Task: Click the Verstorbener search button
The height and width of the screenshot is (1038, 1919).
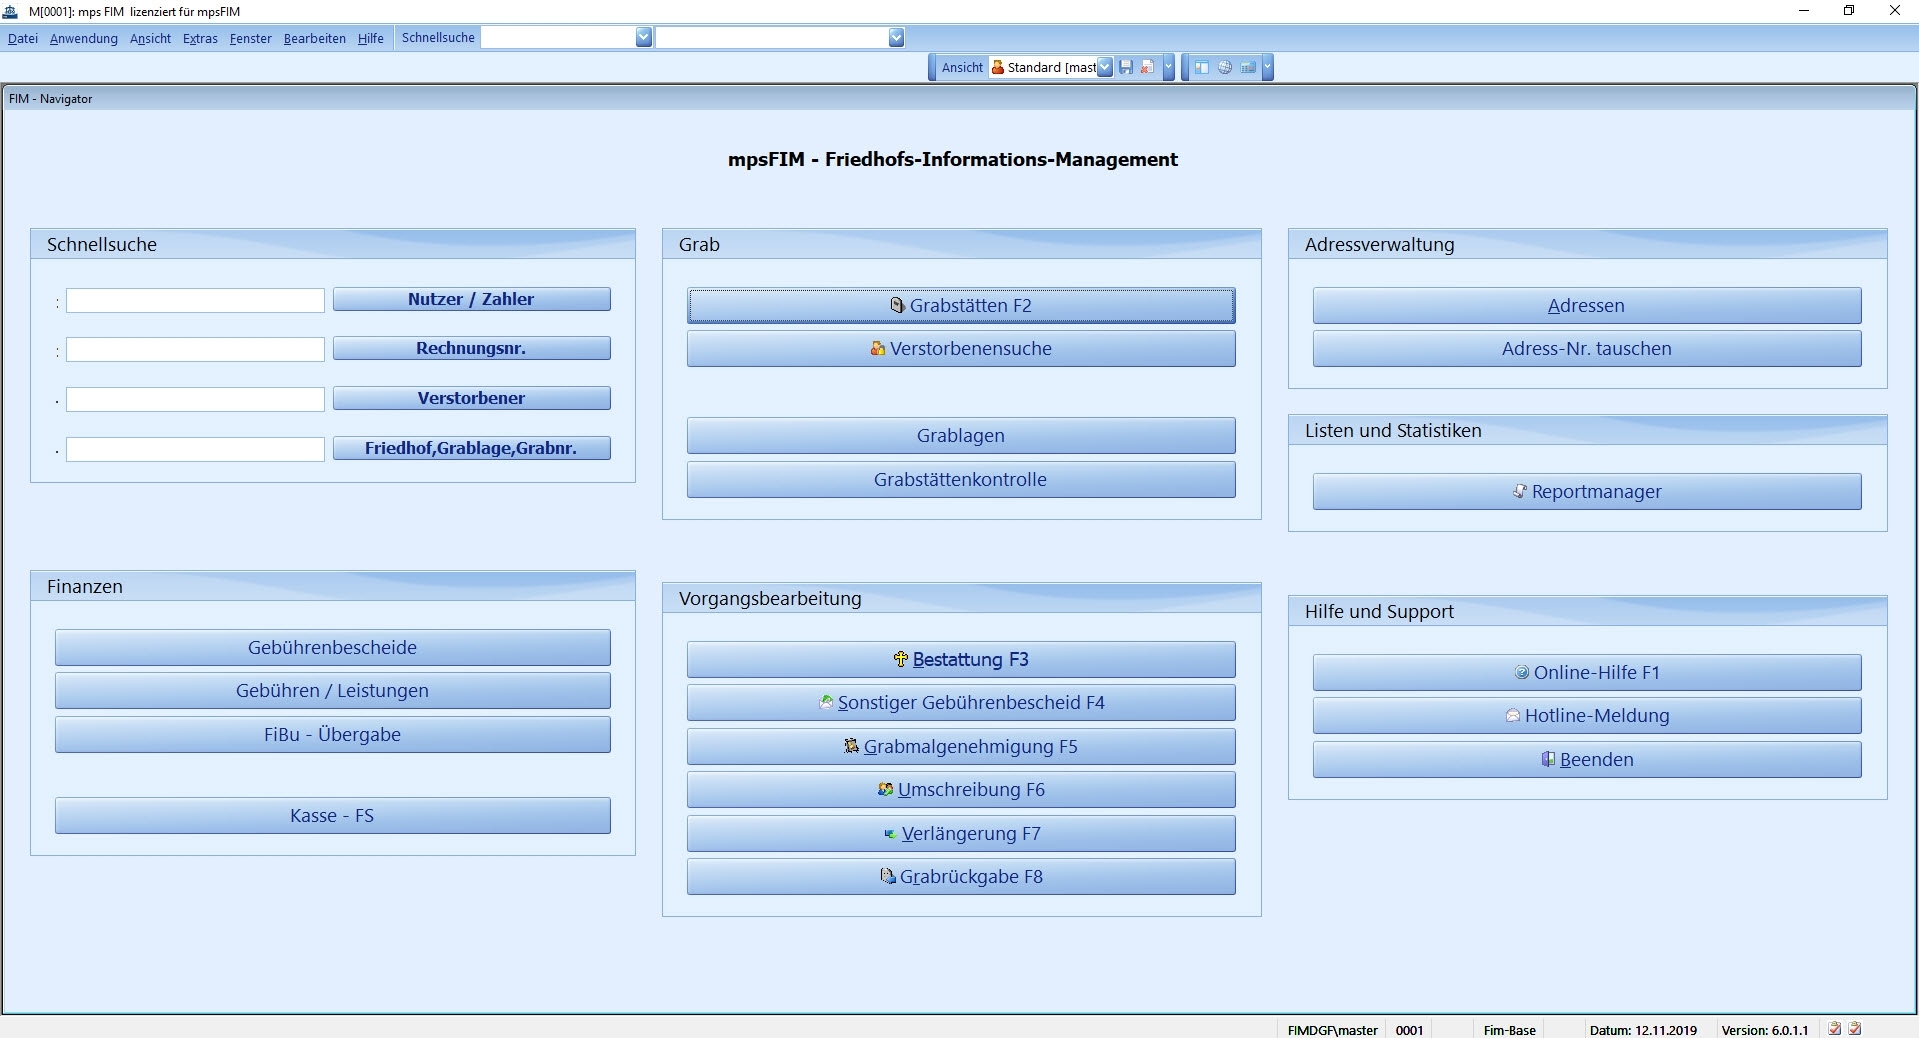Action: pos(471,398)
